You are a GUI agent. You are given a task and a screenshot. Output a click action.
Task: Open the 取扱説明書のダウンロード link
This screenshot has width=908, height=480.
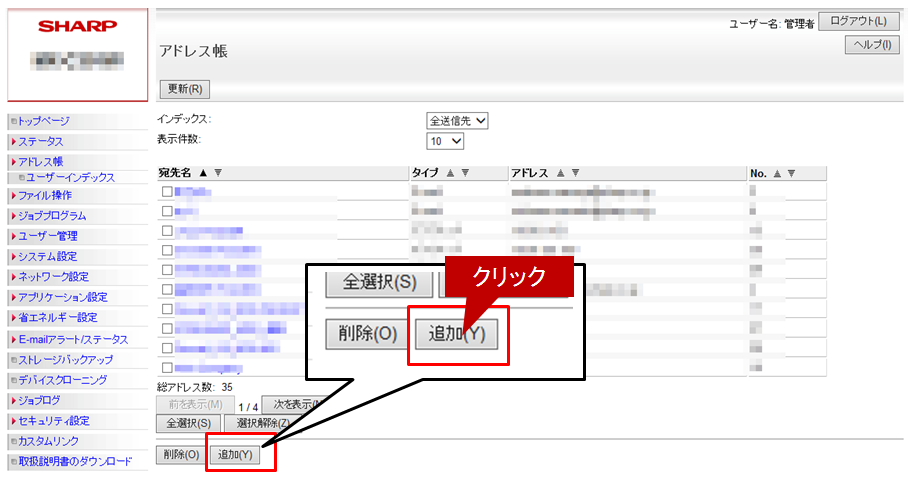pyautogui.click(x=74, y=461)
